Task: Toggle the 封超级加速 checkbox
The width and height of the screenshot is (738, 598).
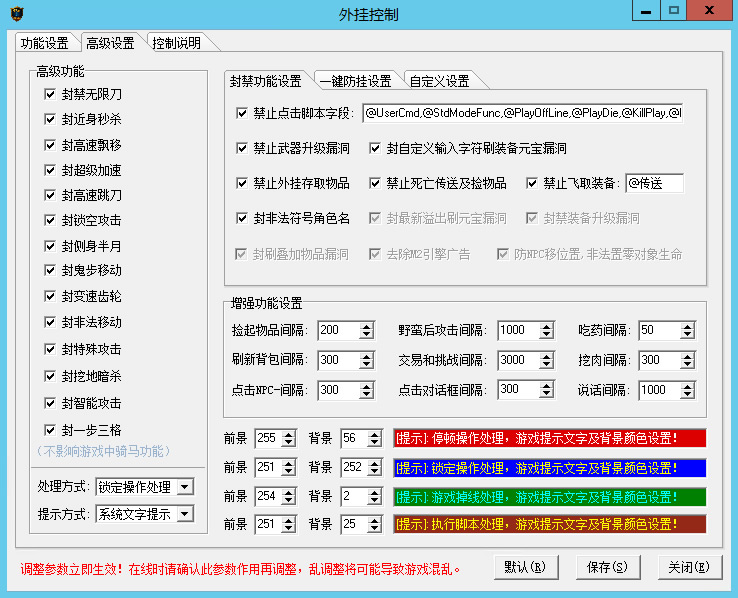Action: [49, 170]
